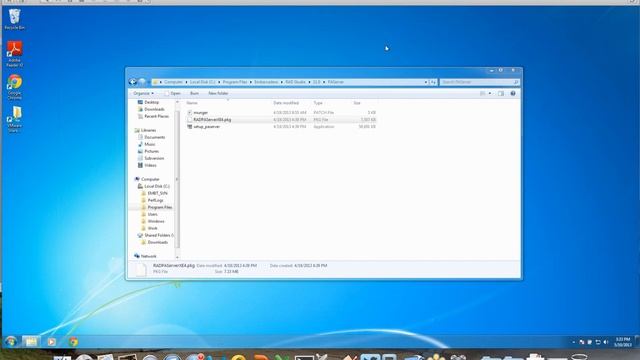Image resolution: width=640 pixels, height=360 pixels.
Task: Go back using Explorer back arrow
Action: (x=133, y=82)
